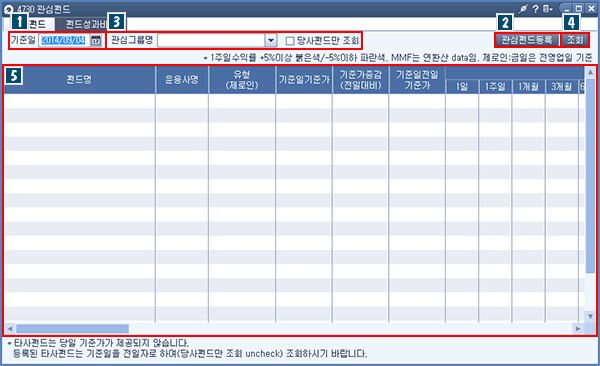600x366 pixels.
Task: Click right arrow of horizontal scrollbar
Action: coord(578,328)
